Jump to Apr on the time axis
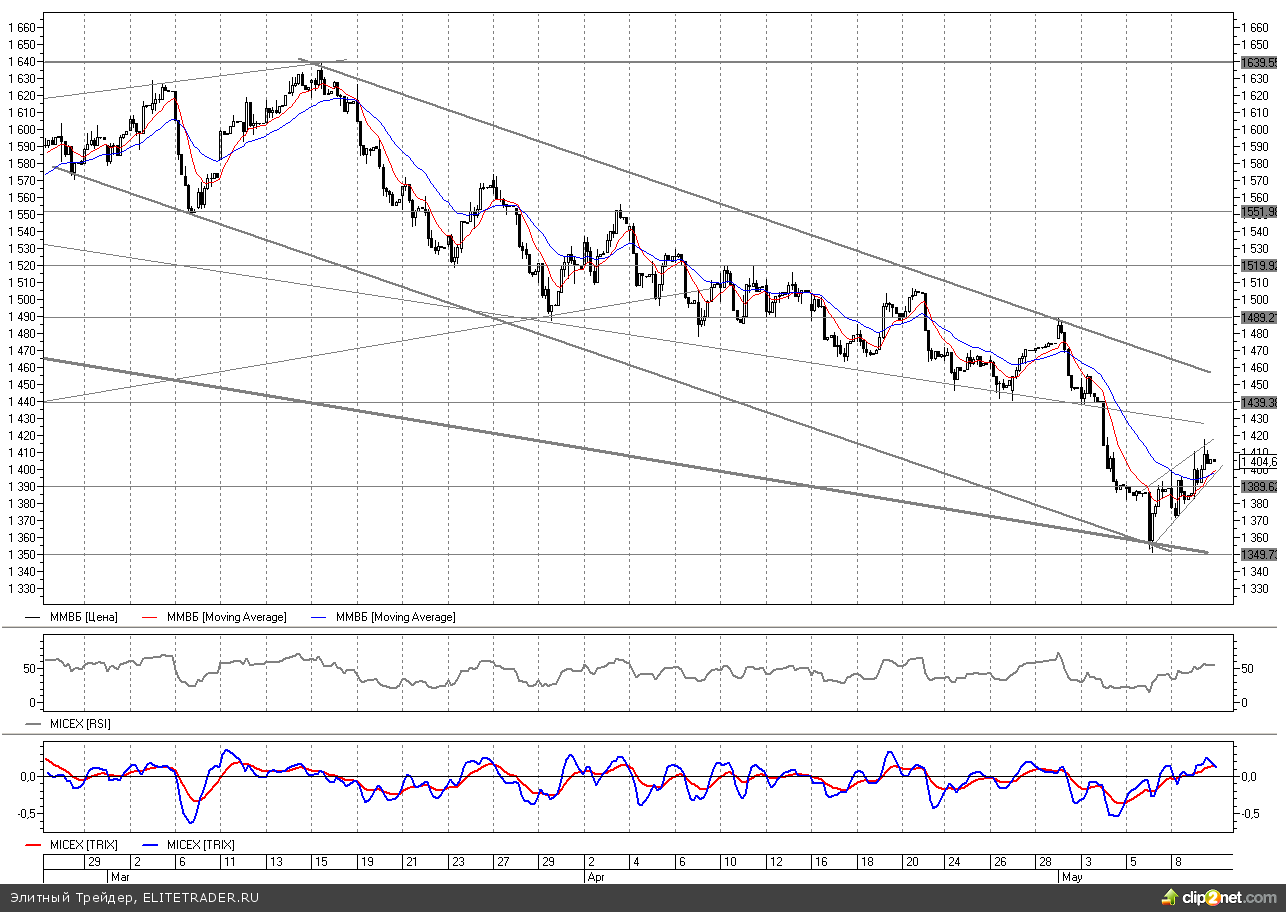The width and height of the screenshot is (1286, 912). (596, 875)
